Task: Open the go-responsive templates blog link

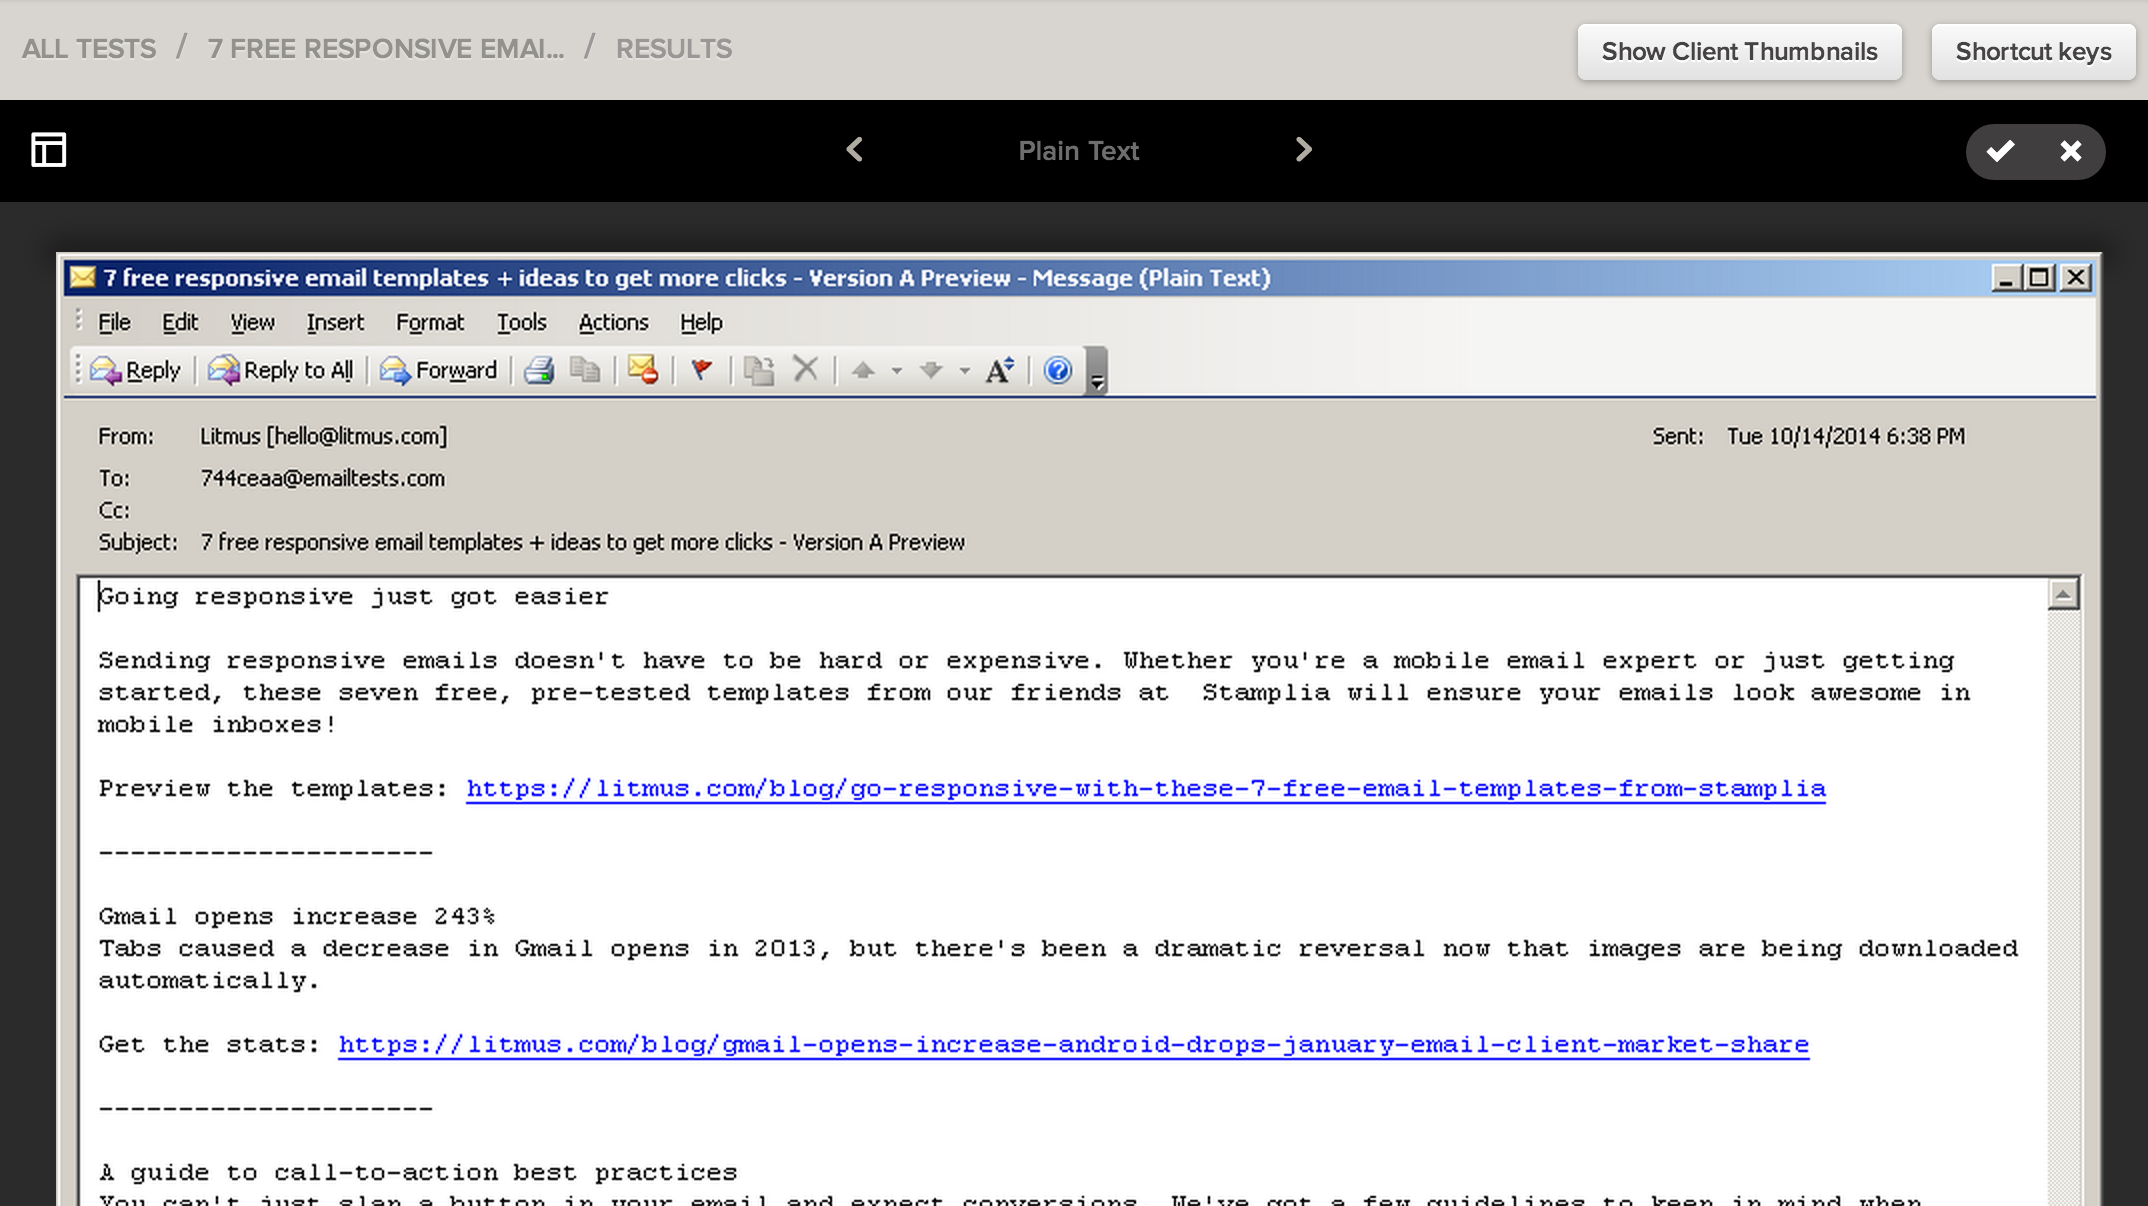Action: (x=1146, y=789)
